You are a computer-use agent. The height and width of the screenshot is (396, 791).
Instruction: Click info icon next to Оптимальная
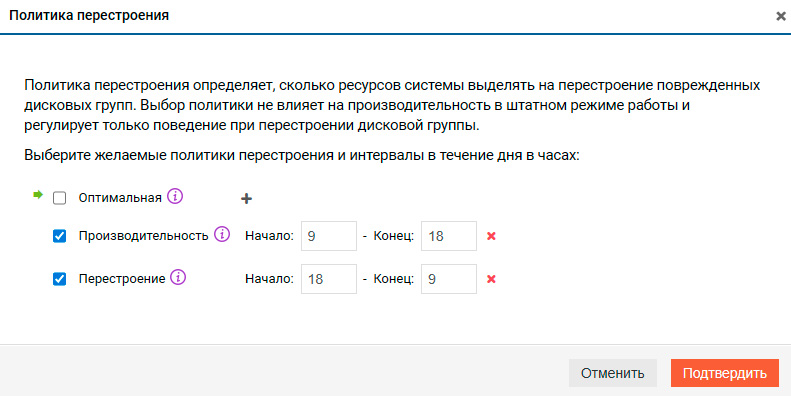(x=175, y=197)
